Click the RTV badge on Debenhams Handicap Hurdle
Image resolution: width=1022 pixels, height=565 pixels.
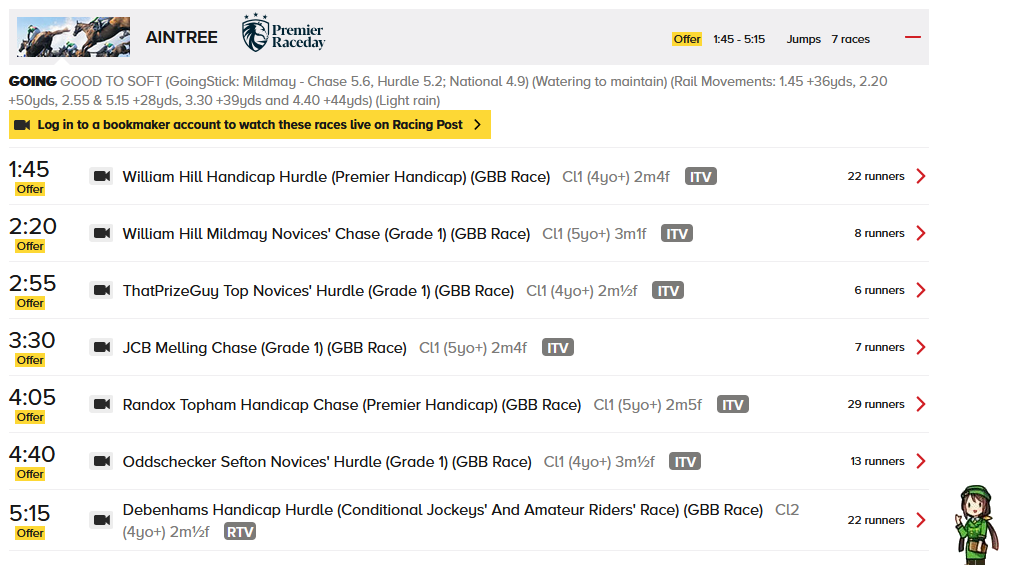239,532
